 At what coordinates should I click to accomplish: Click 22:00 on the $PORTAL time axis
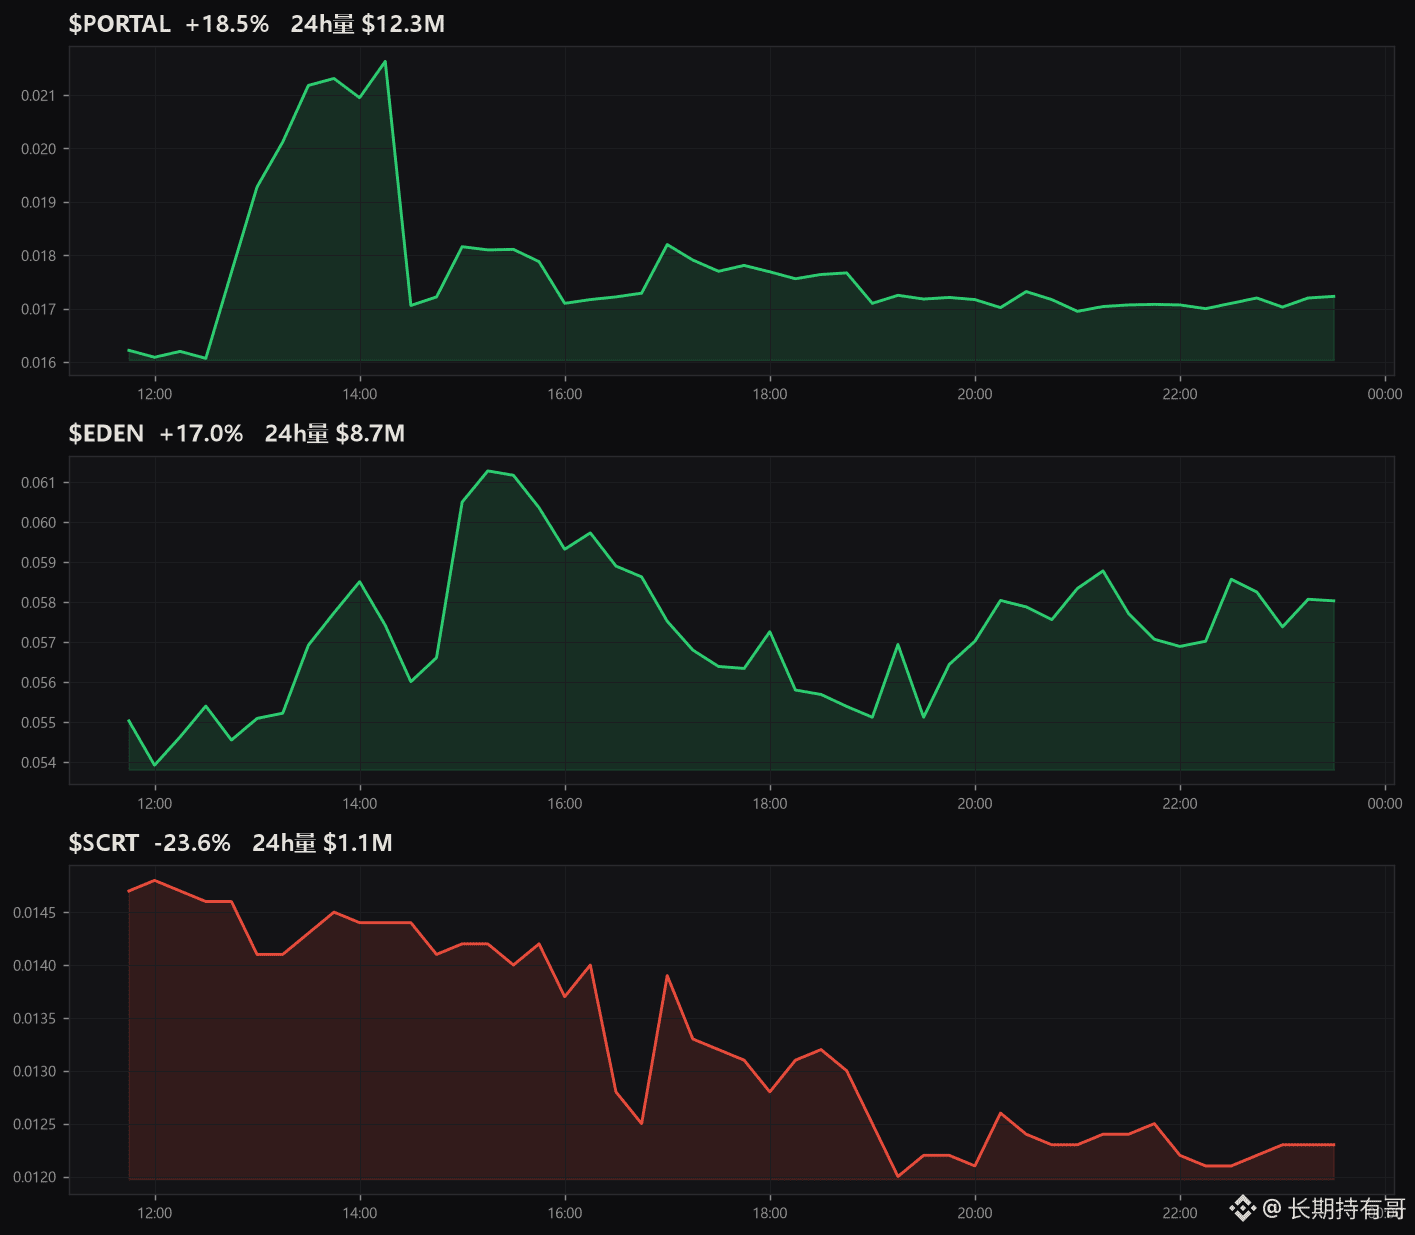tap(1180, 394)
